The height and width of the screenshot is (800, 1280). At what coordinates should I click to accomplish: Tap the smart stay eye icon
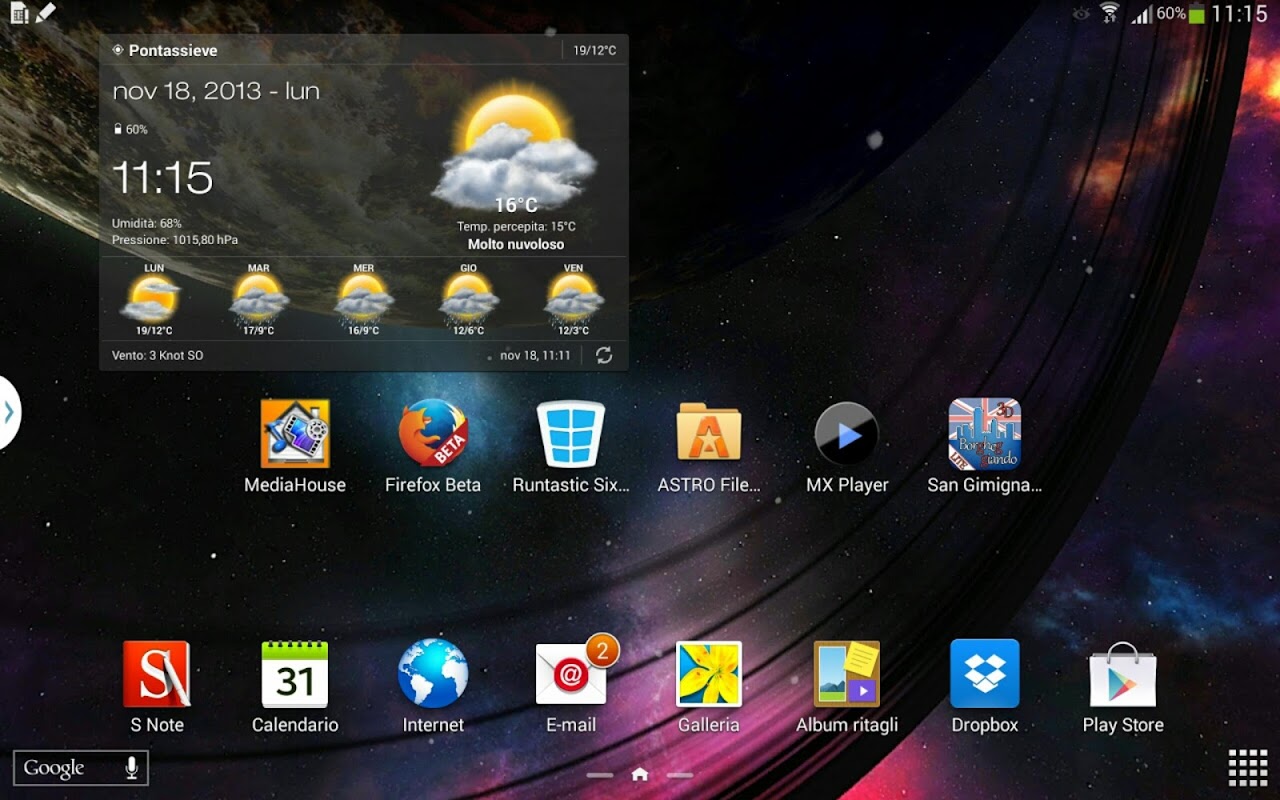1081,14
